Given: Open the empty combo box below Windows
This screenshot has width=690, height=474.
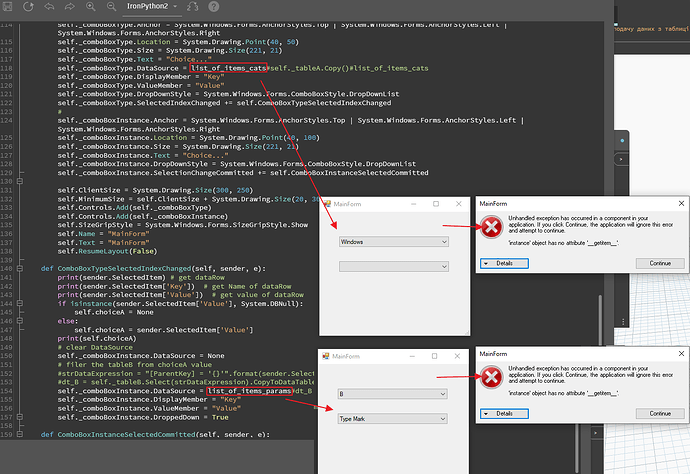Looking at the screenshot, I should pyautogui.click(x=394, y=266).
